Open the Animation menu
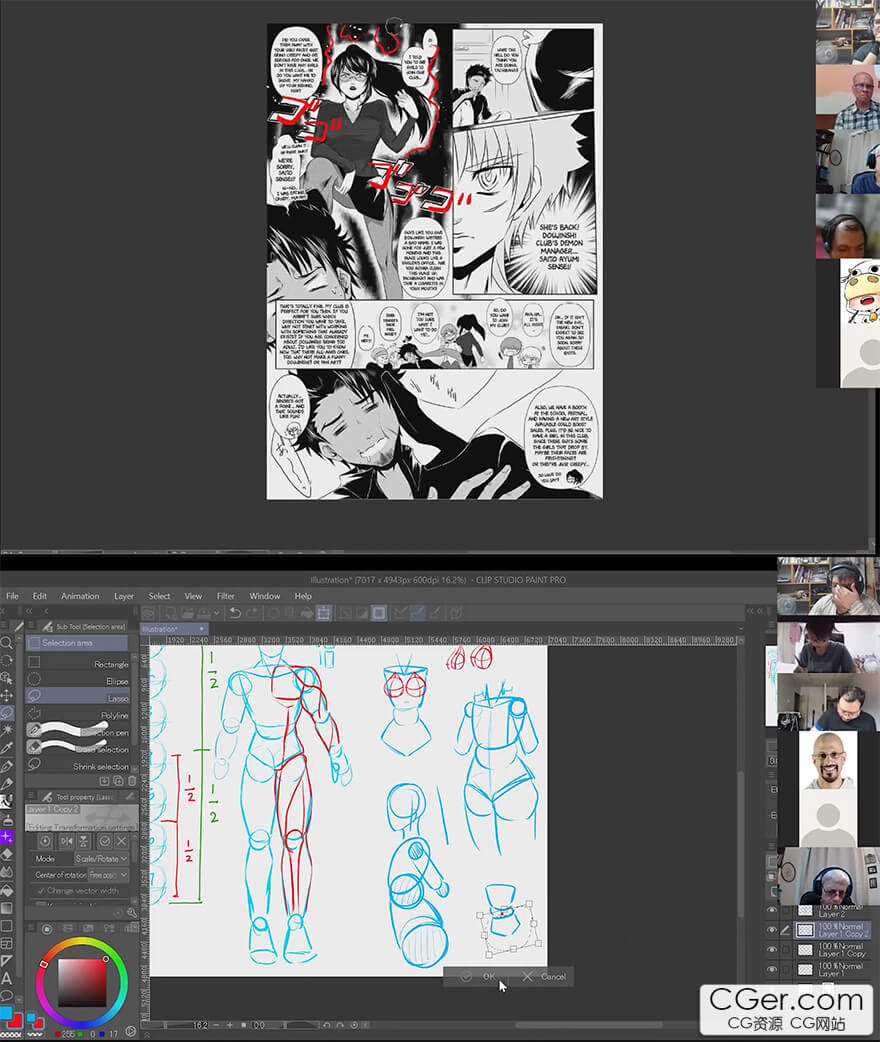This screenshot has height=1042, width=880. (80, 596)
